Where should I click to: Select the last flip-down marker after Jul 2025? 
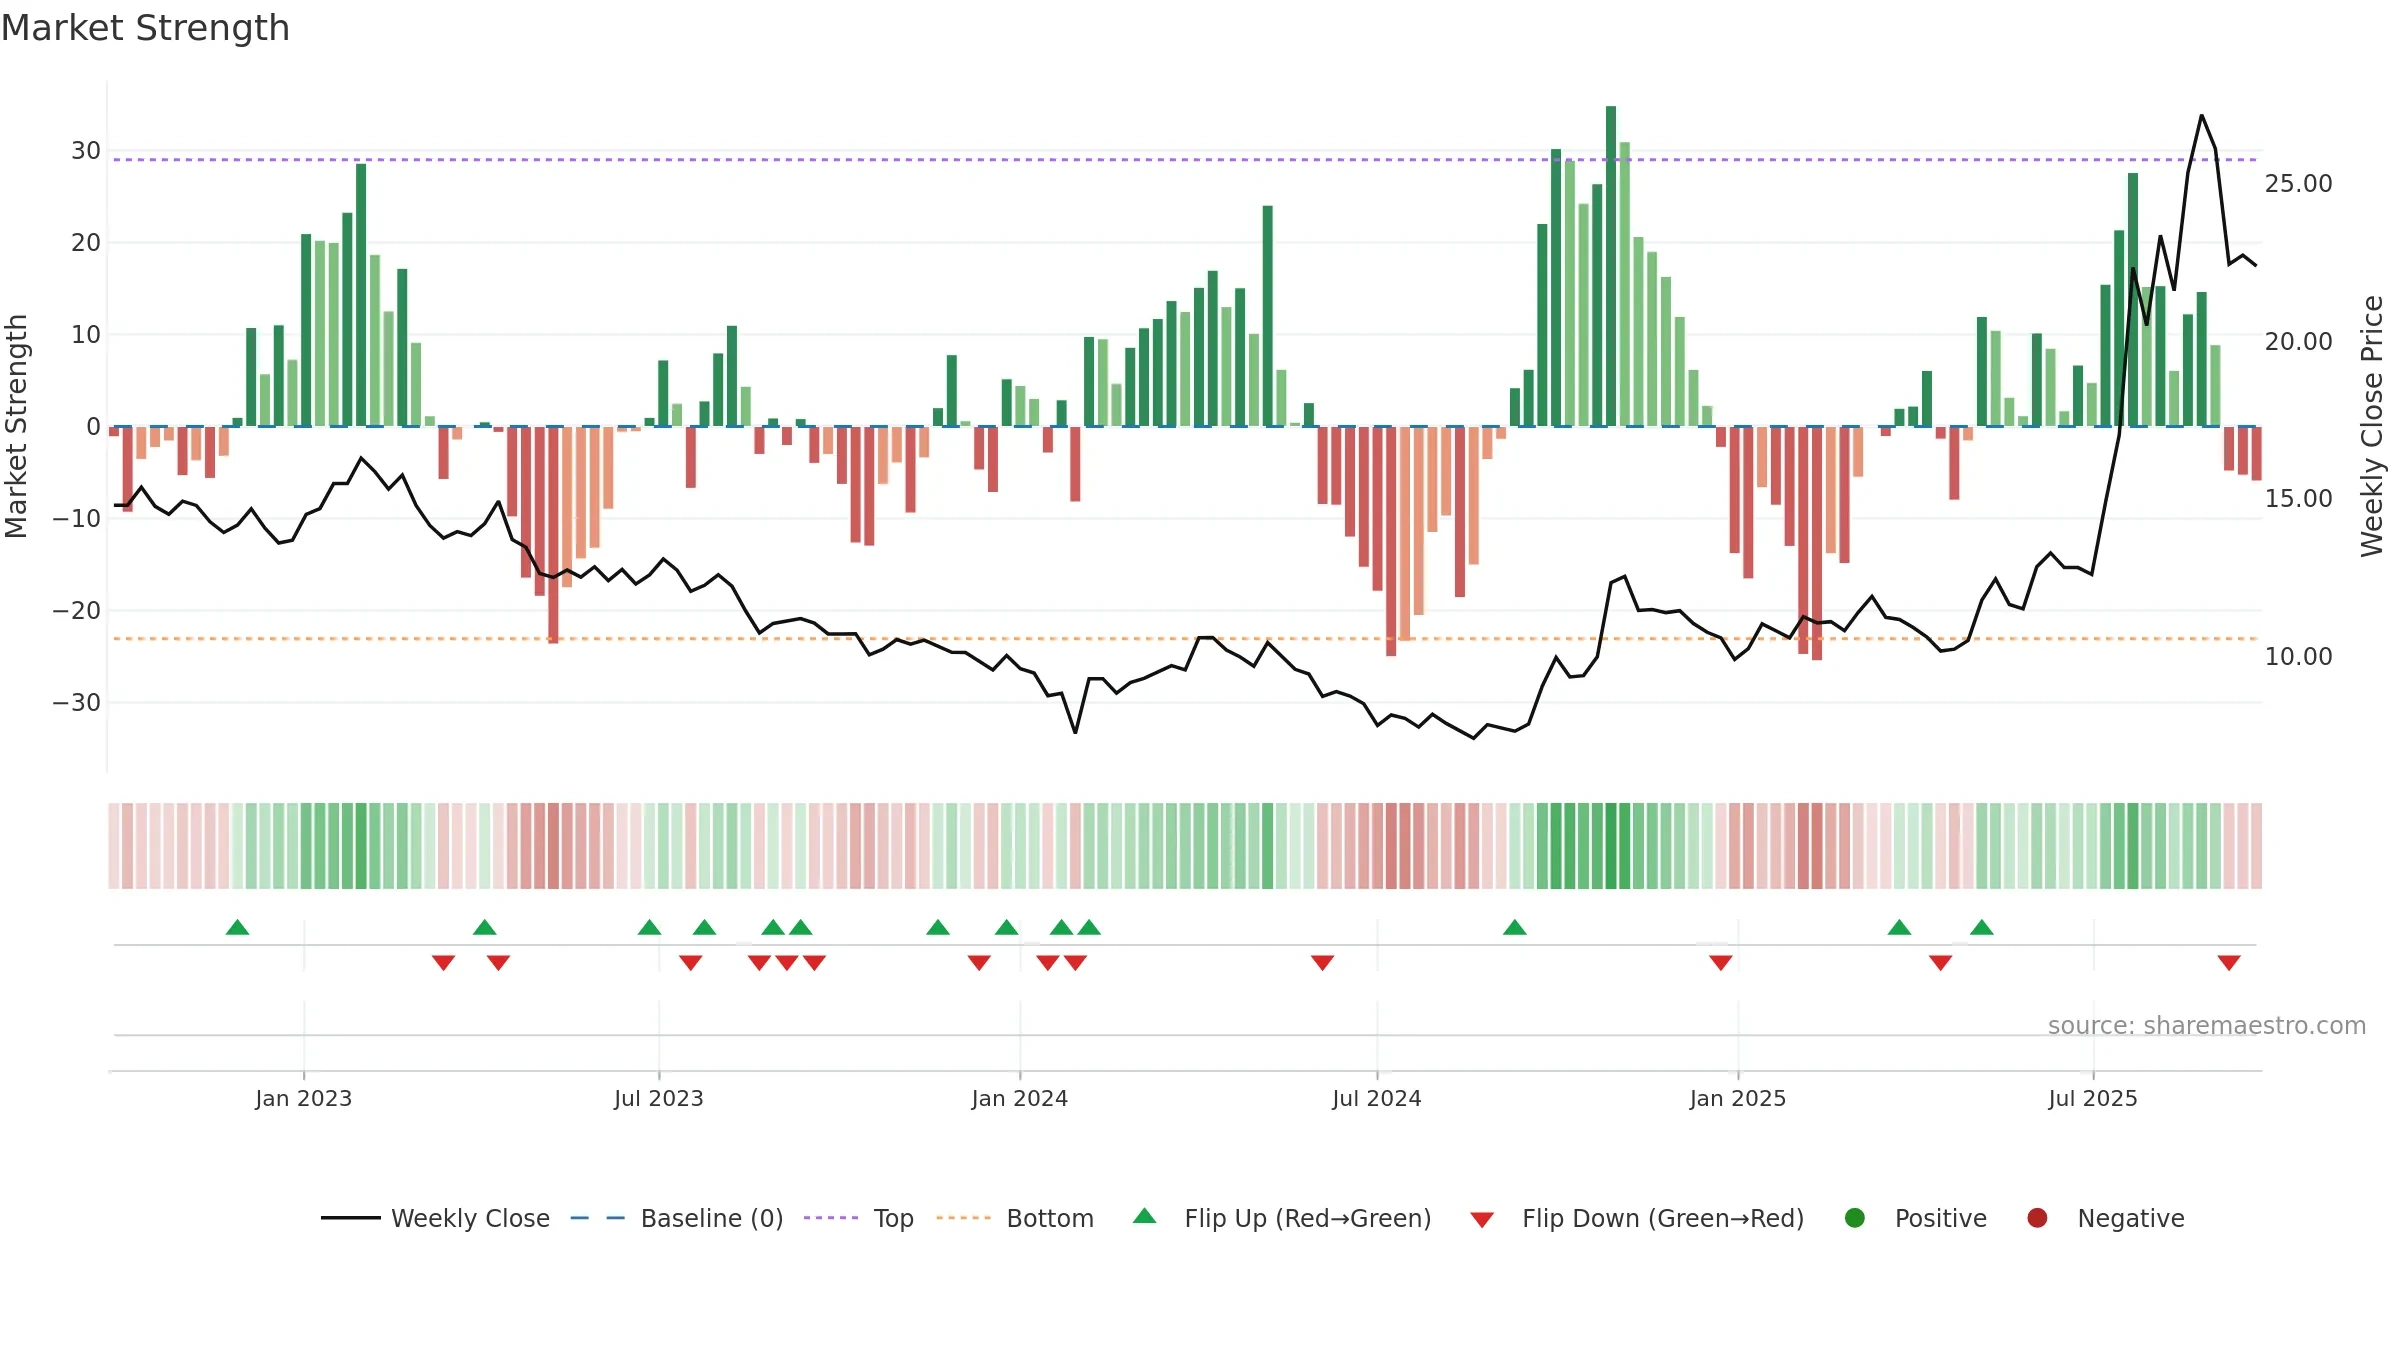[2229, 963]
